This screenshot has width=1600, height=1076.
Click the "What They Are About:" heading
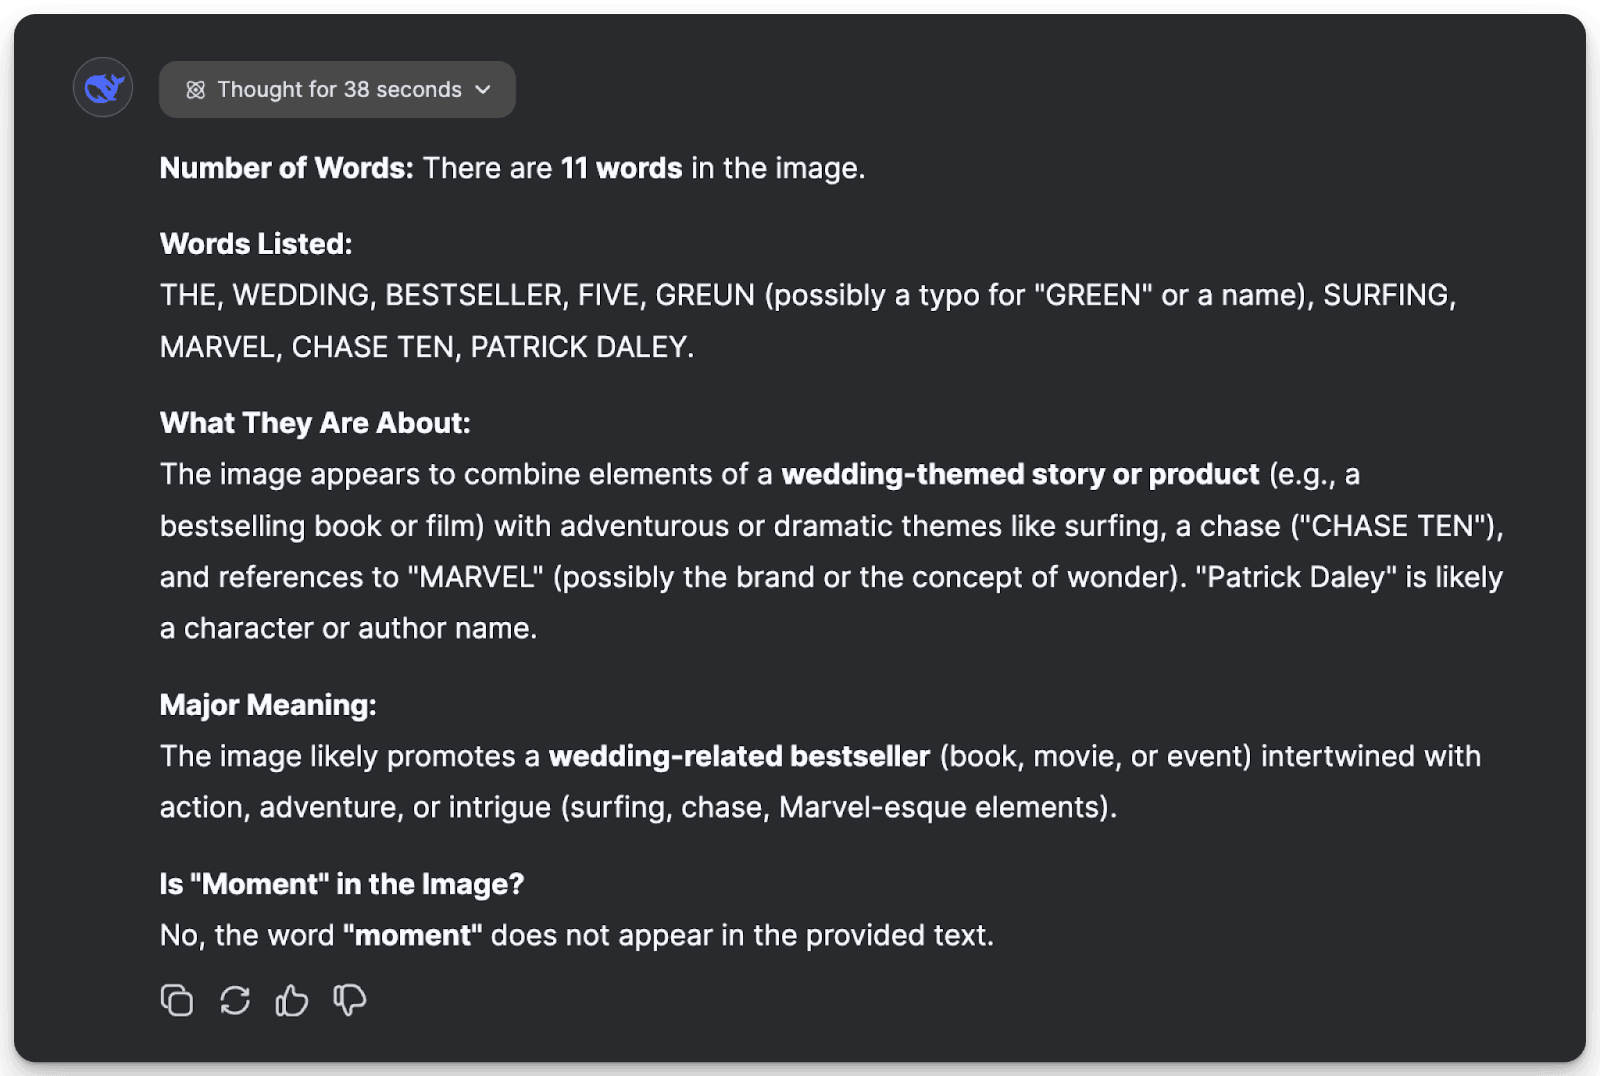coord(315,423)
